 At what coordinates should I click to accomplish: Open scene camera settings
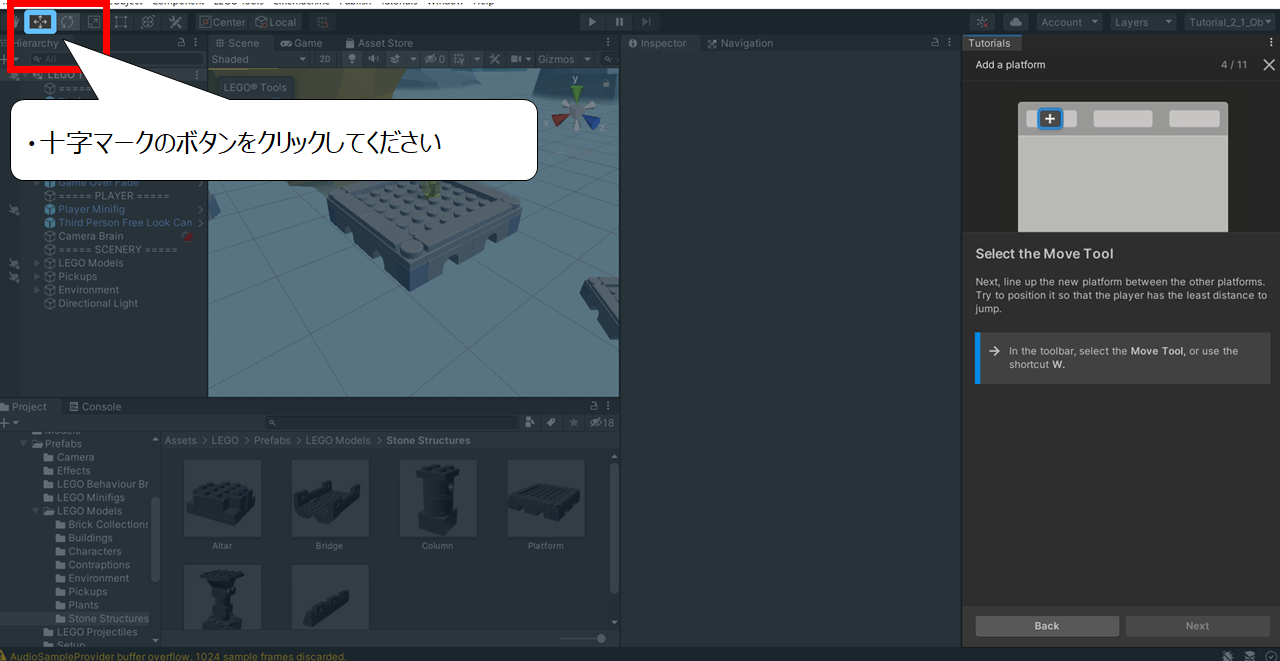click(520, 59)
